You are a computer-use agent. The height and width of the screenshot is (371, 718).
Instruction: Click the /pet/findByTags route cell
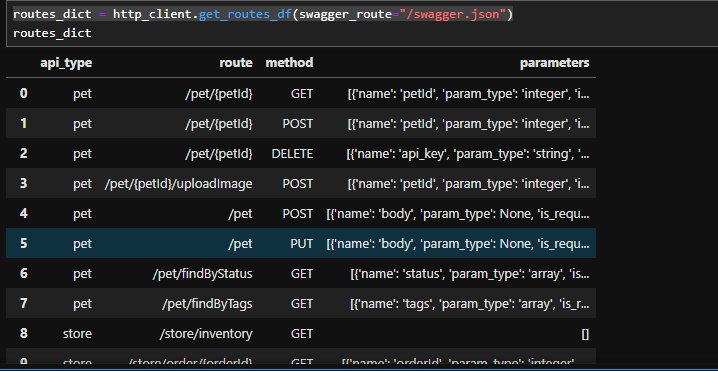coord(207,304)
